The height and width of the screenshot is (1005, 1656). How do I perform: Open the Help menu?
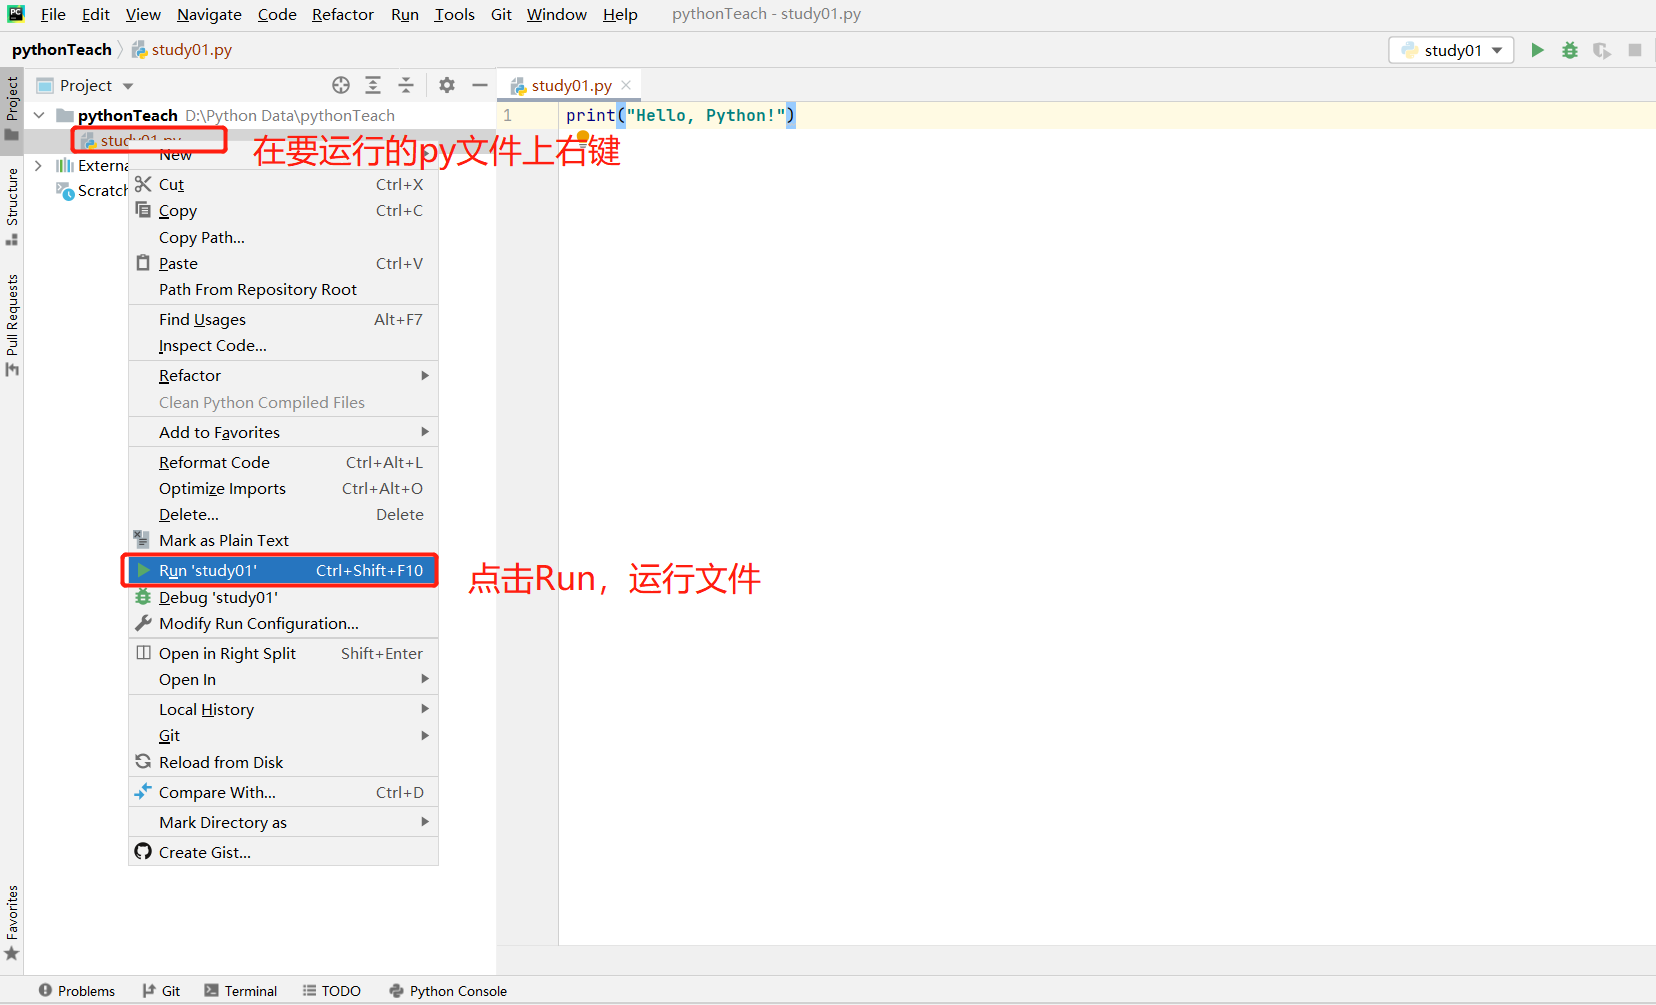coord(620,14)
